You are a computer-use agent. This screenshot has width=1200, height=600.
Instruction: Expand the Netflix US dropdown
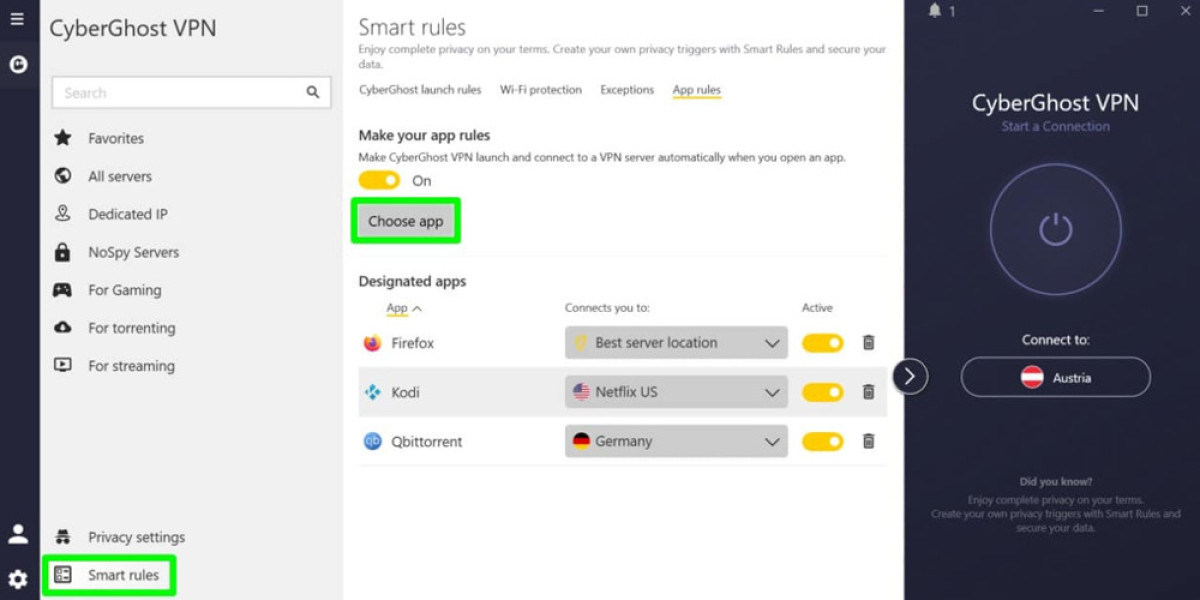click(x=676, y=392)
